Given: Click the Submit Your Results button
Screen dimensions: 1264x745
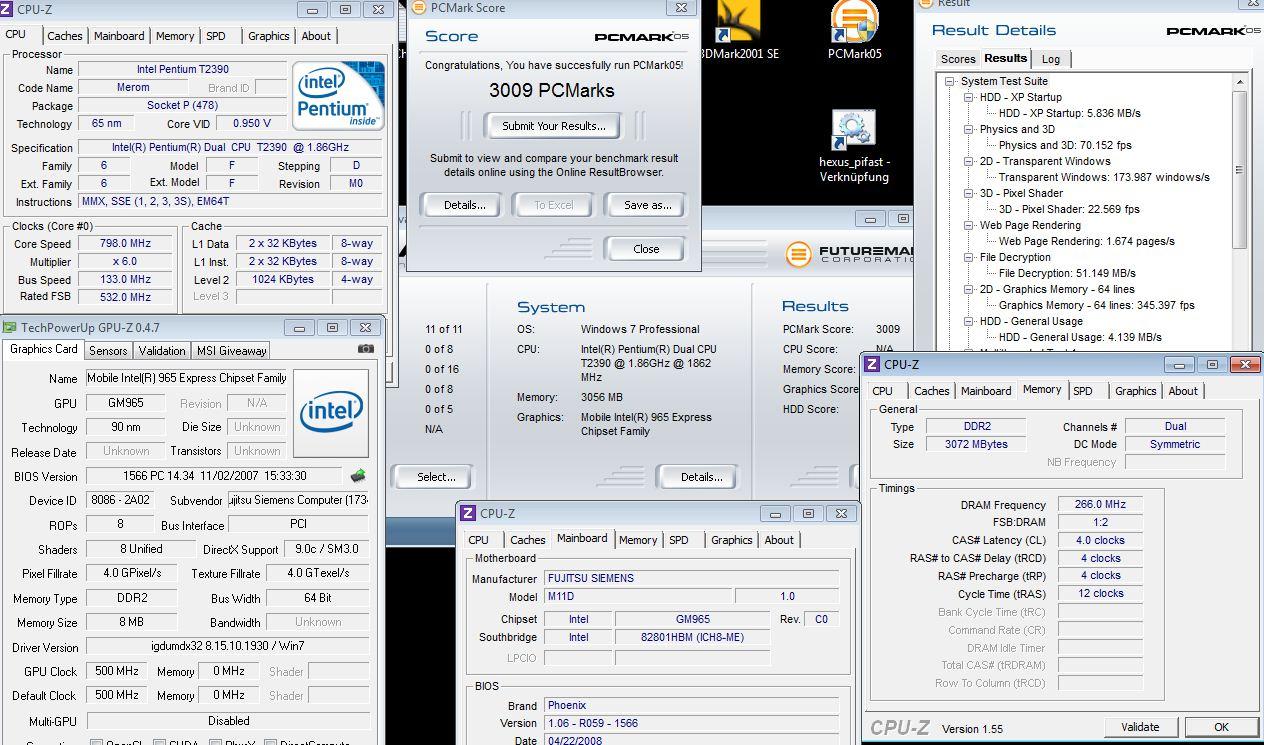Looking at the screenshot, I should pyautogui.click(x=553, y=126).
